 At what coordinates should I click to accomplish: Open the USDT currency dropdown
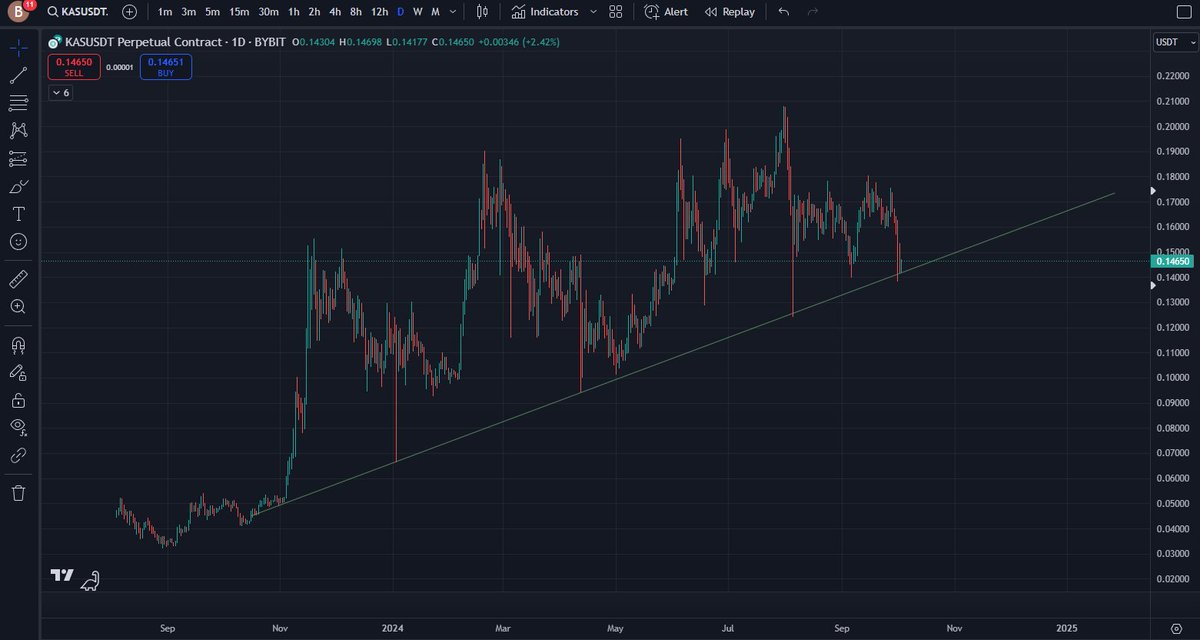click(x=1175, y=42)
